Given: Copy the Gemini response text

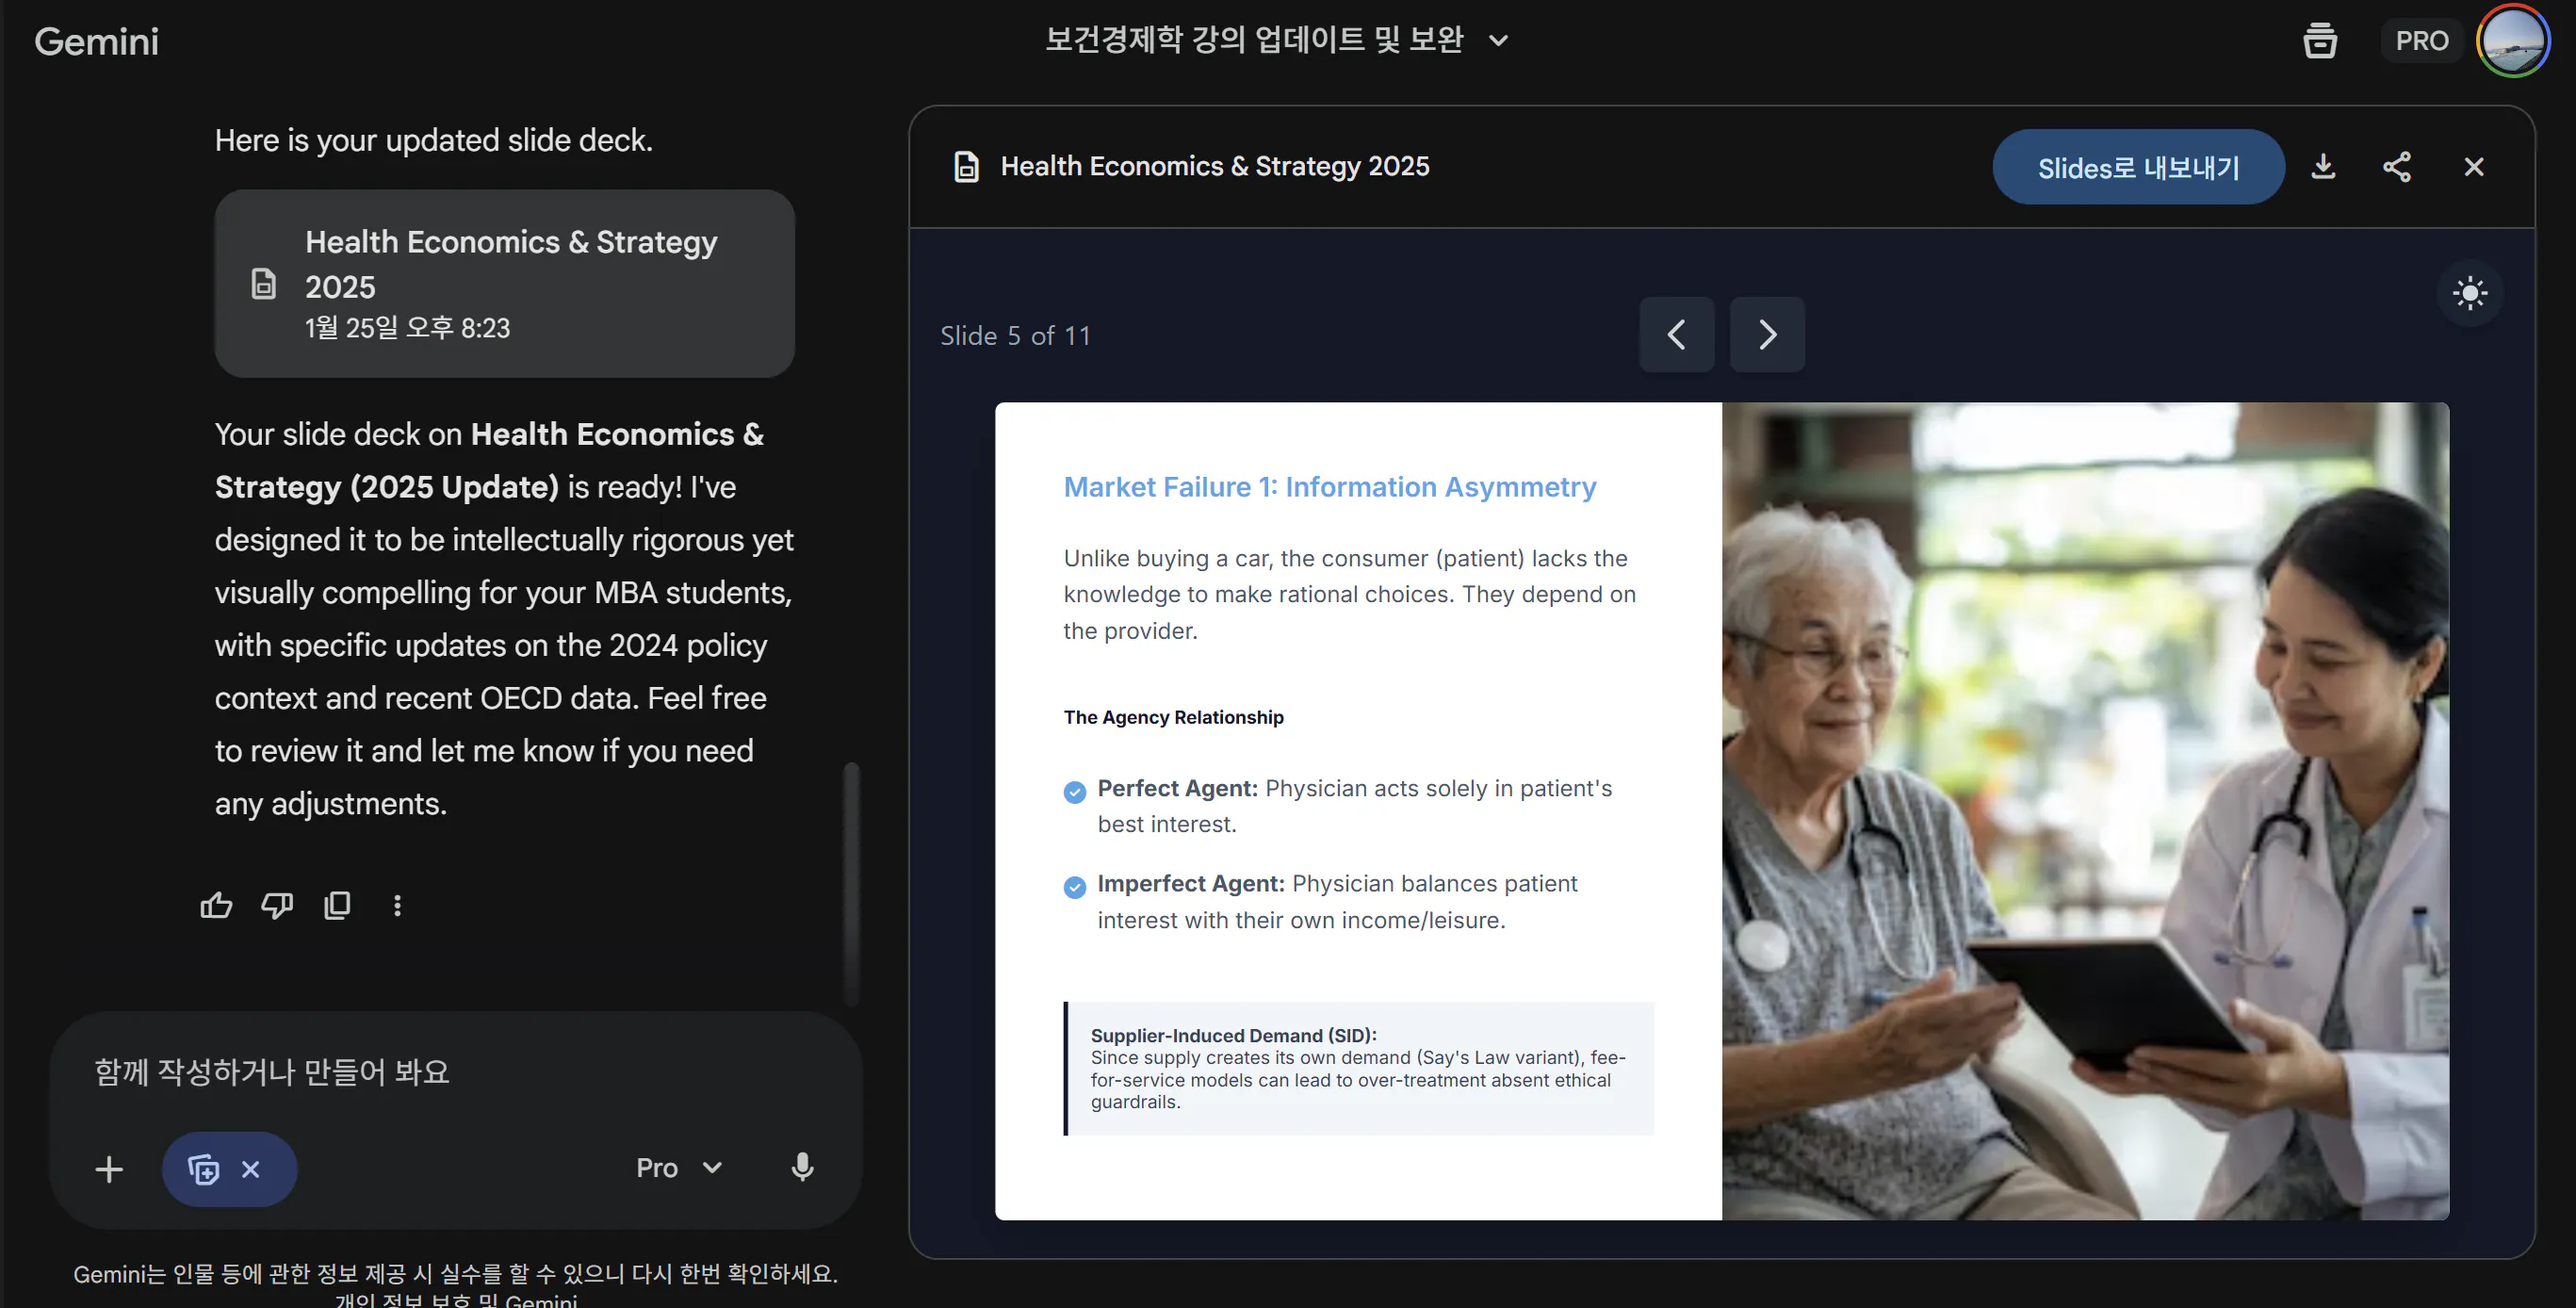Looking at the screenshot, I should coord(337,905).
